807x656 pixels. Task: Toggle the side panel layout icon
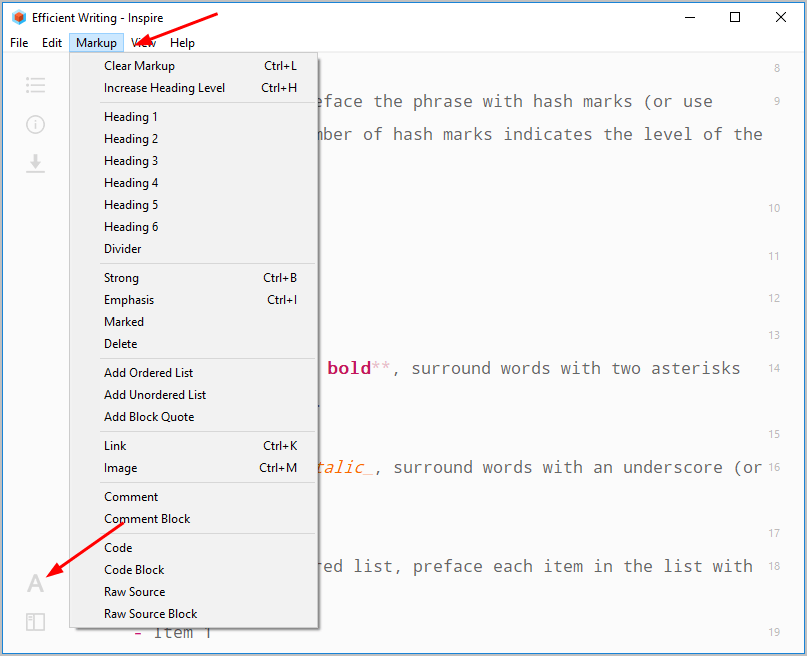(36, 622)
